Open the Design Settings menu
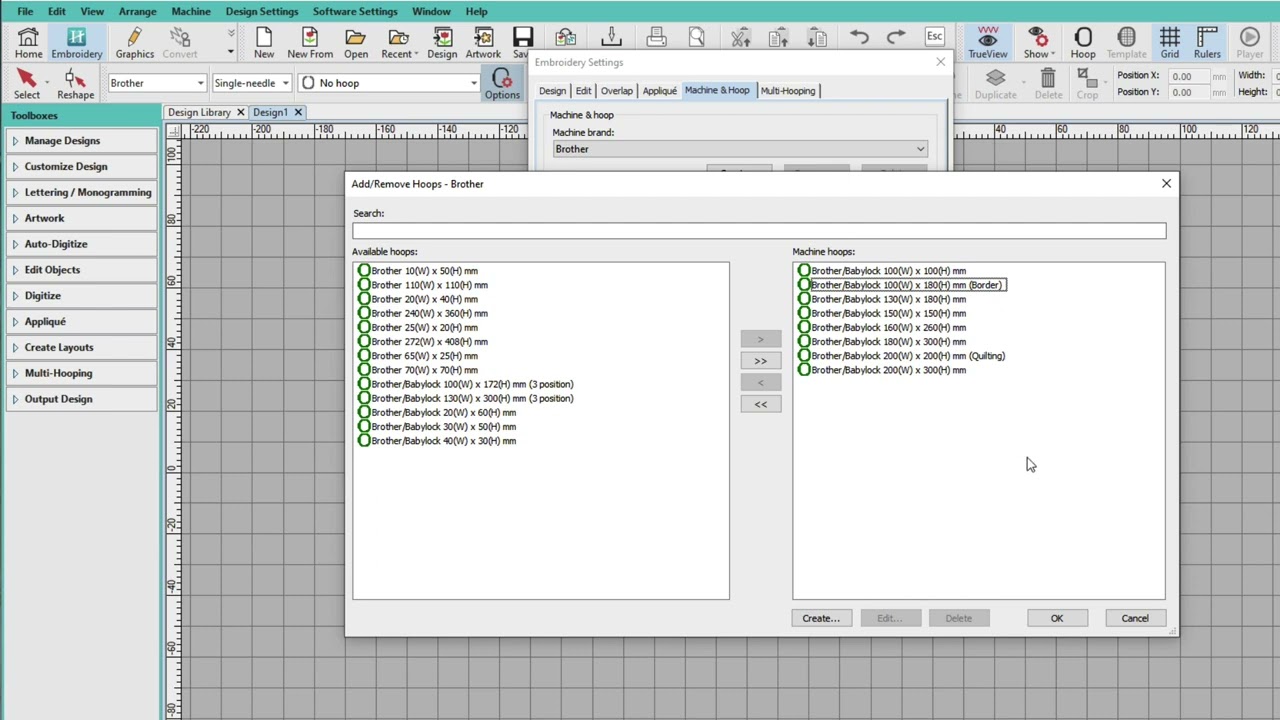The image size is (1280, 720). [x=262, y=12]
